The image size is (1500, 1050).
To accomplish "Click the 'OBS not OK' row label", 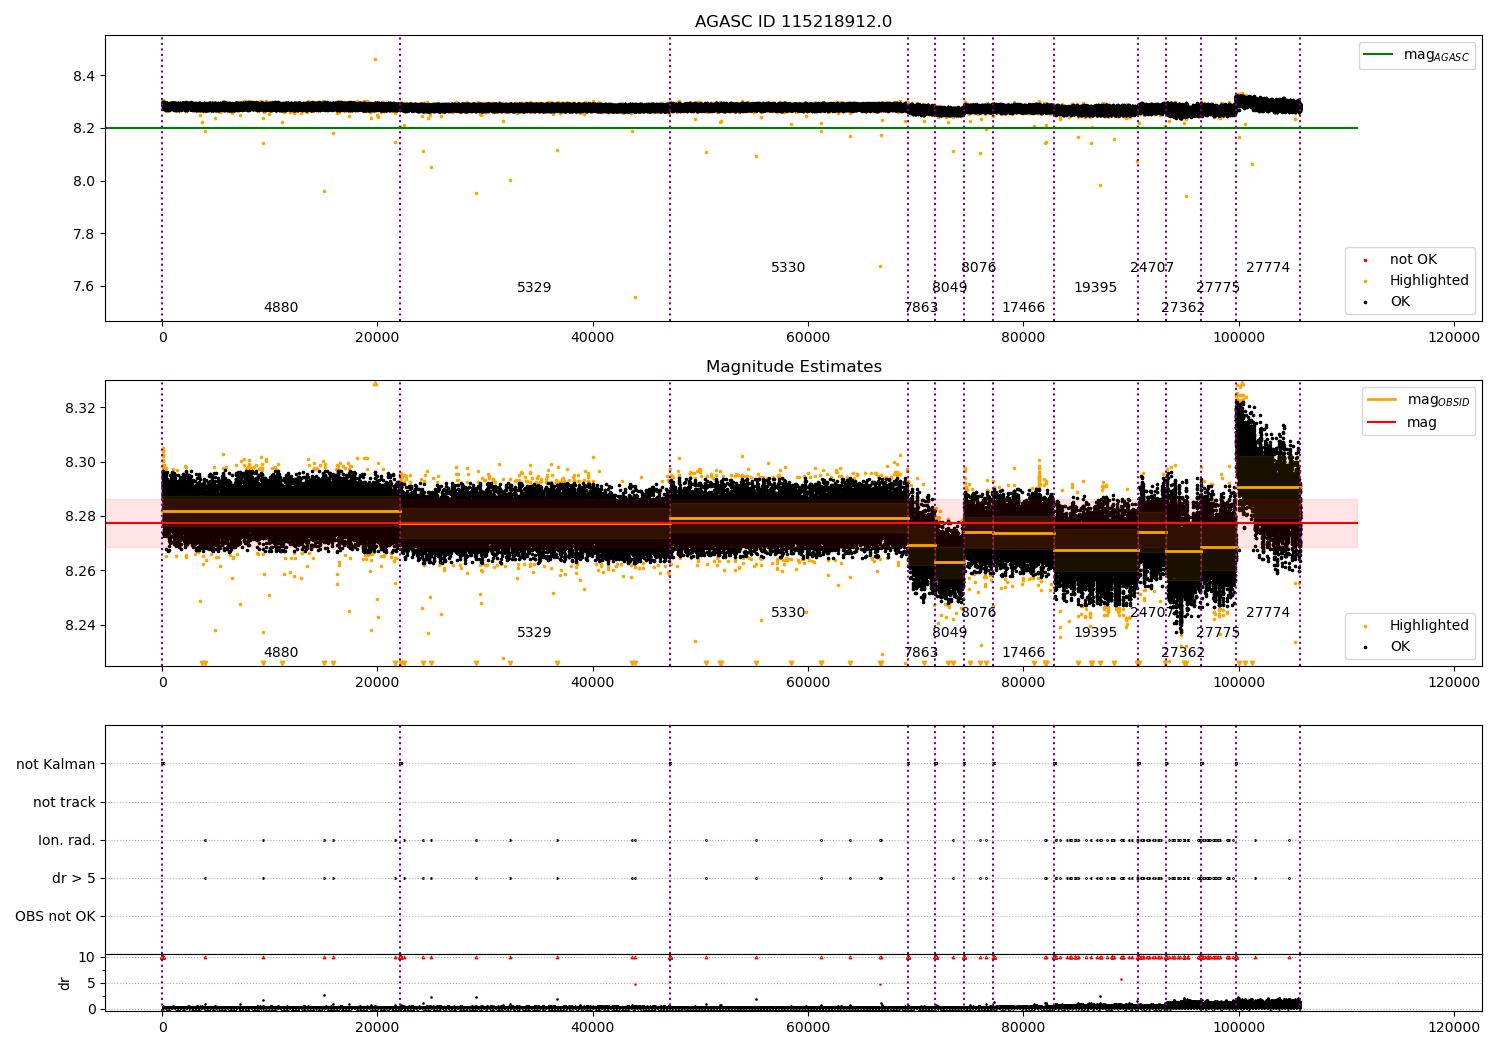I will pyautogui.click(x=55, y=916).
